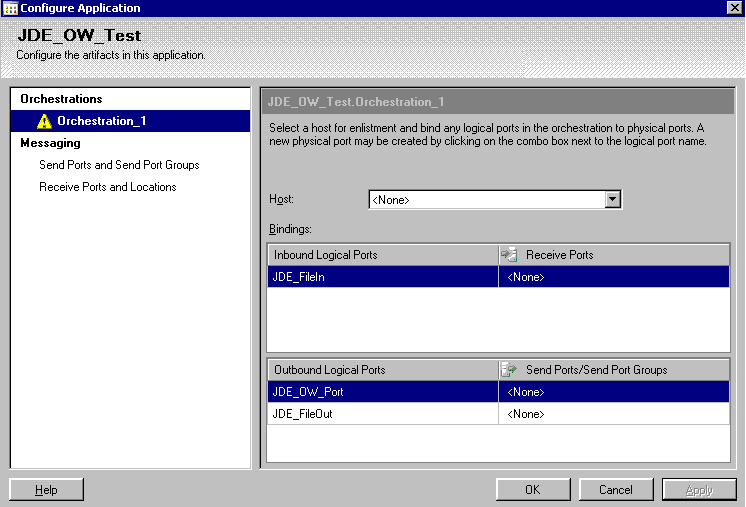Click the Send Ports/Send Port Groups header text
The image size is (746, 507).
[x=597, y=370]
